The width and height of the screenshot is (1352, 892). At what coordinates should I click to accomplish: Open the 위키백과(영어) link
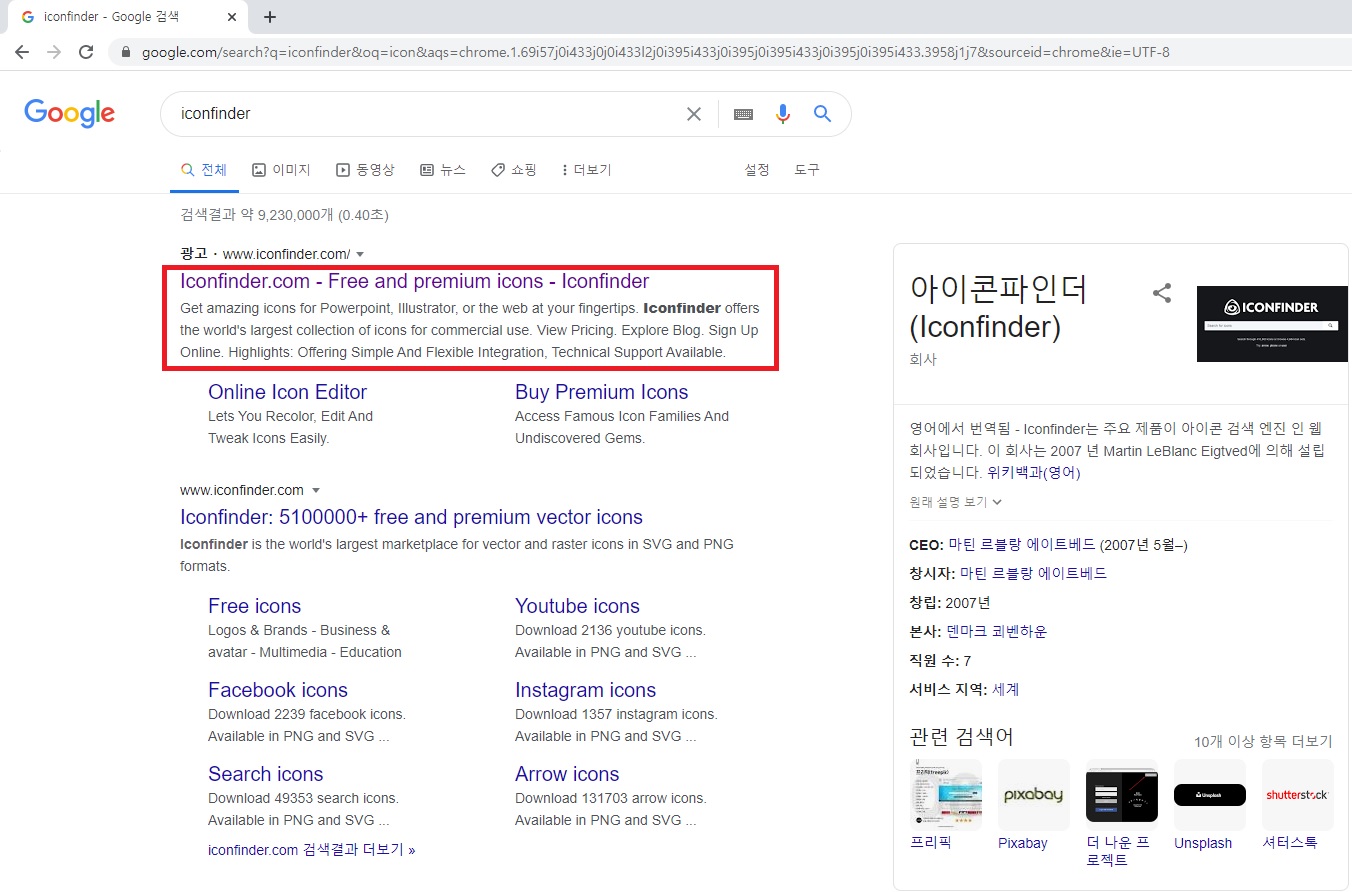coord(1033,473)
